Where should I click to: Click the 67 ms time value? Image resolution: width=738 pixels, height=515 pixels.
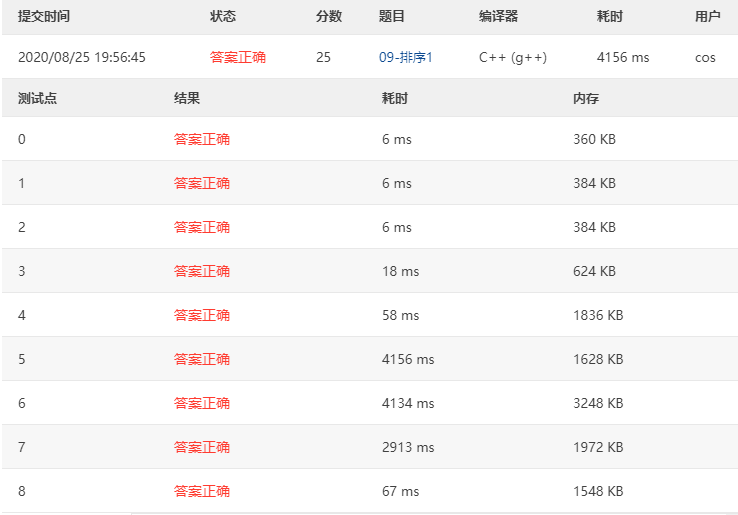coord(401,491)
